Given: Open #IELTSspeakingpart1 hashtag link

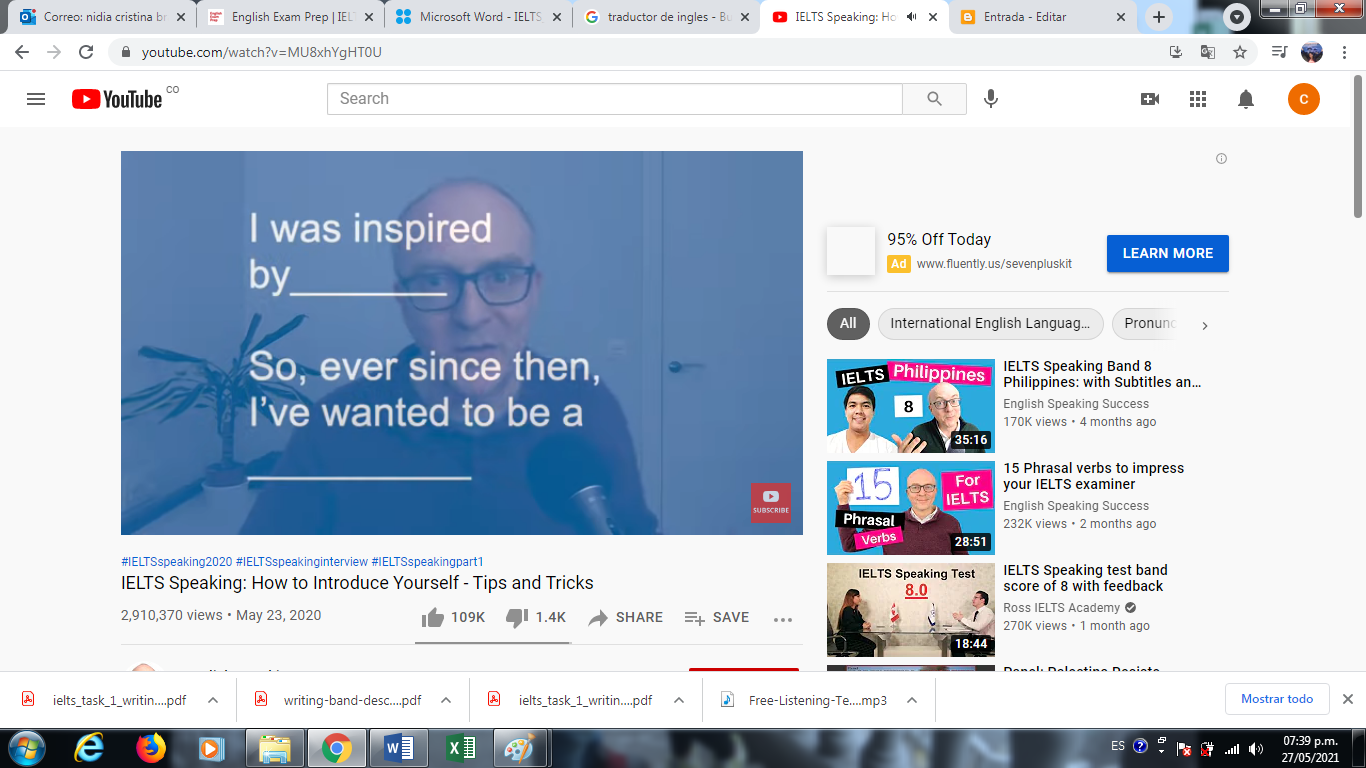Looking at the screenshot, I should [427, 562].
